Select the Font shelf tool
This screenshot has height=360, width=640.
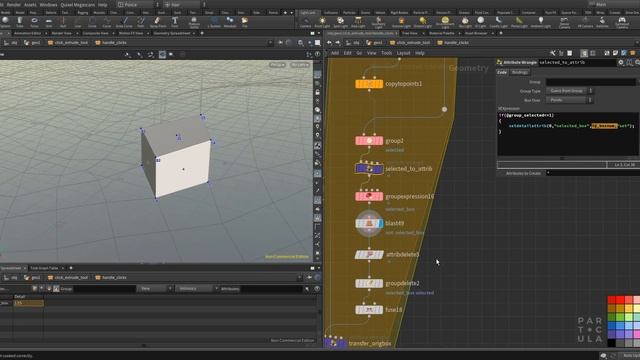tap(175, 22)
